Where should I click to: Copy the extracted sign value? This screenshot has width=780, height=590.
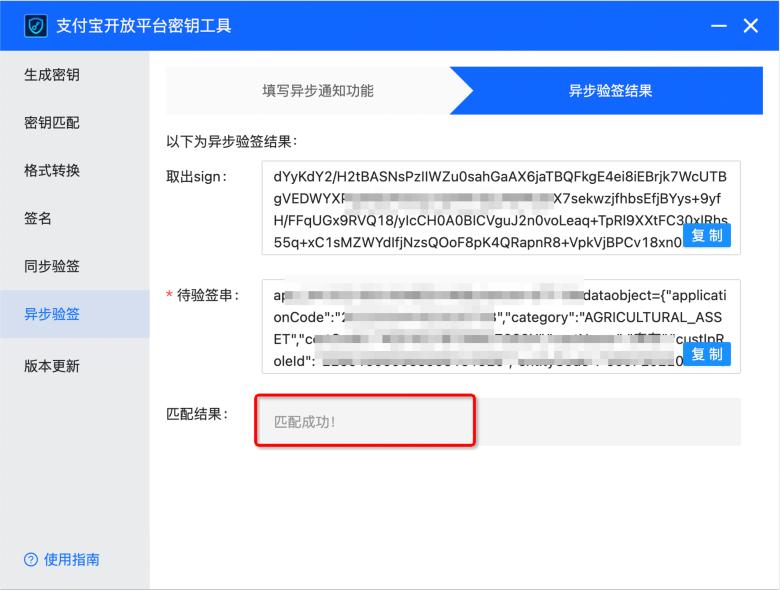(707, 235)
